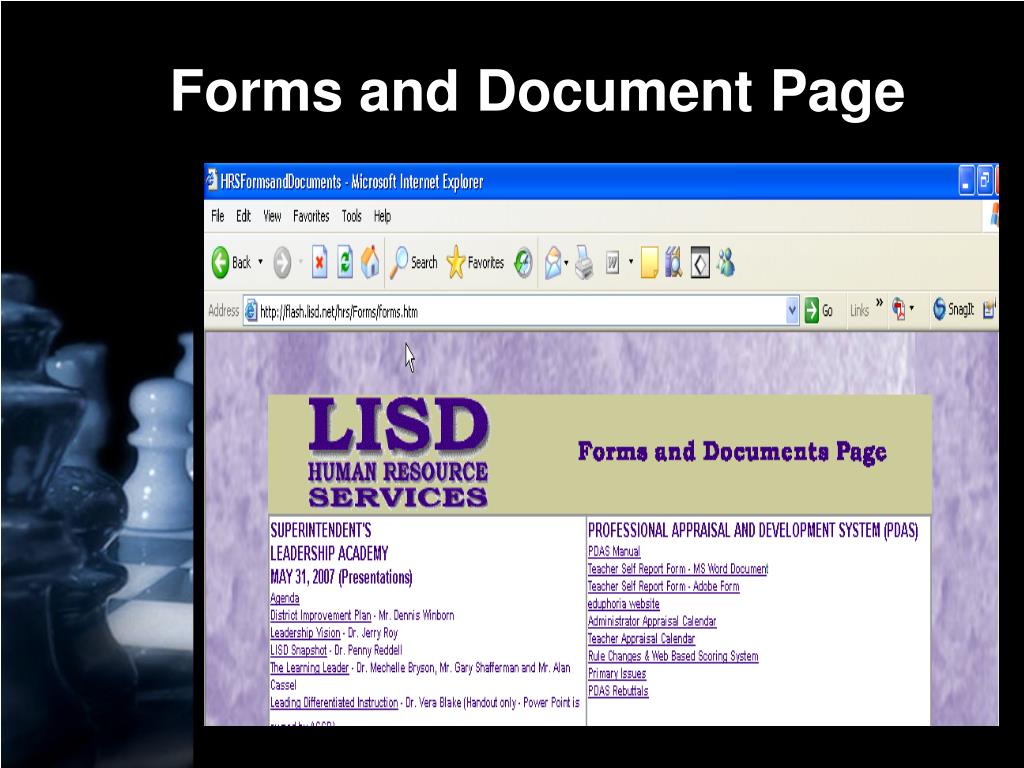Open the Favorites menu
This screenshot has height=768, width=1024.
tap(311, 216)
